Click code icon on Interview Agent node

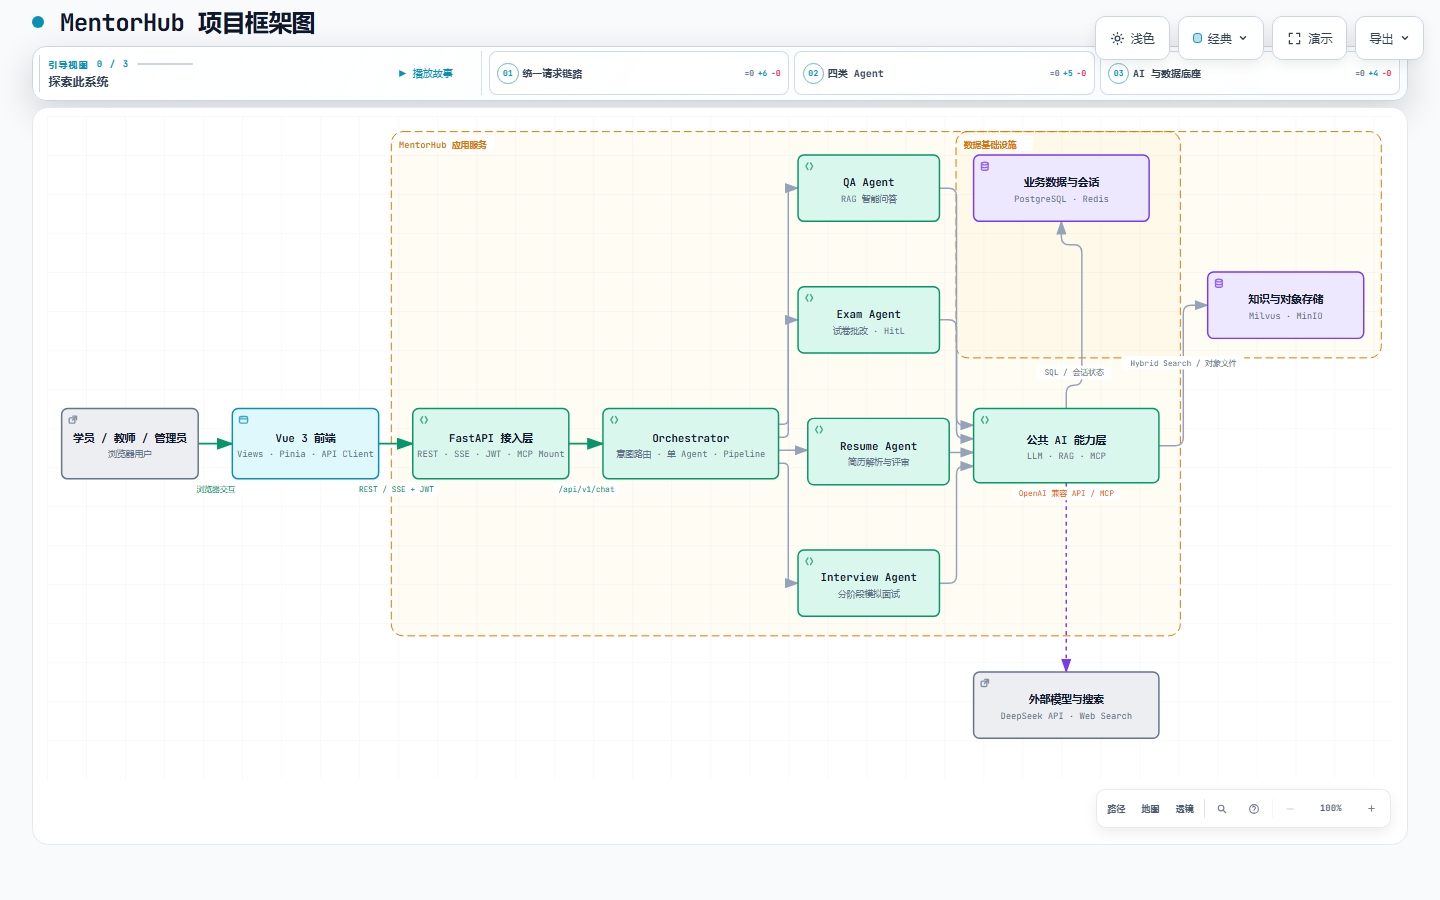click(x=809, y=561)
